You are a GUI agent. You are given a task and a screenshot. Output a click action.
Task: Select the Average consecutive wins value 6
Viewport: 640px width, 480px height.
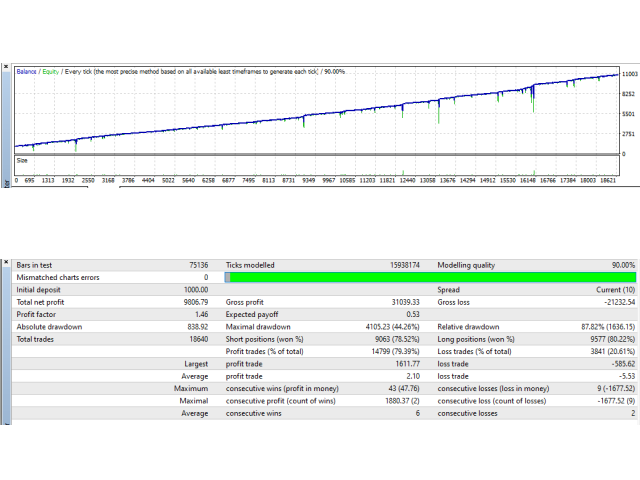pyautogui.click(x=418, y=413)
